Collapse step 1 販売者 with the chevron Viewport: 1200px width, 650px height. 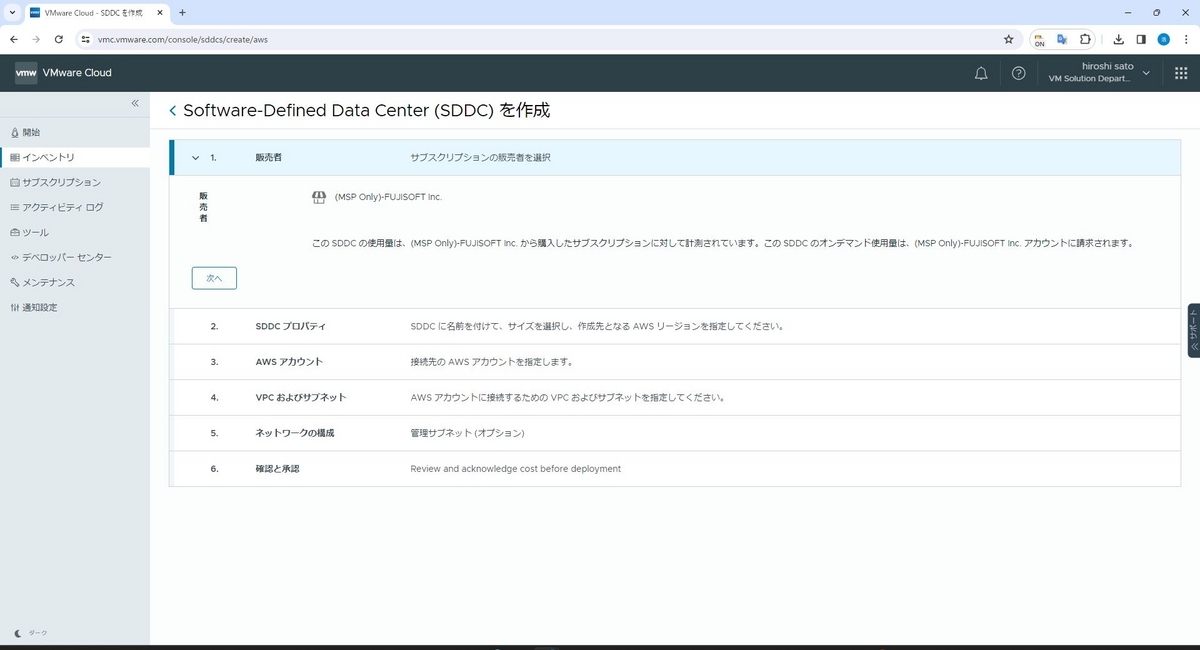(195, 158)
